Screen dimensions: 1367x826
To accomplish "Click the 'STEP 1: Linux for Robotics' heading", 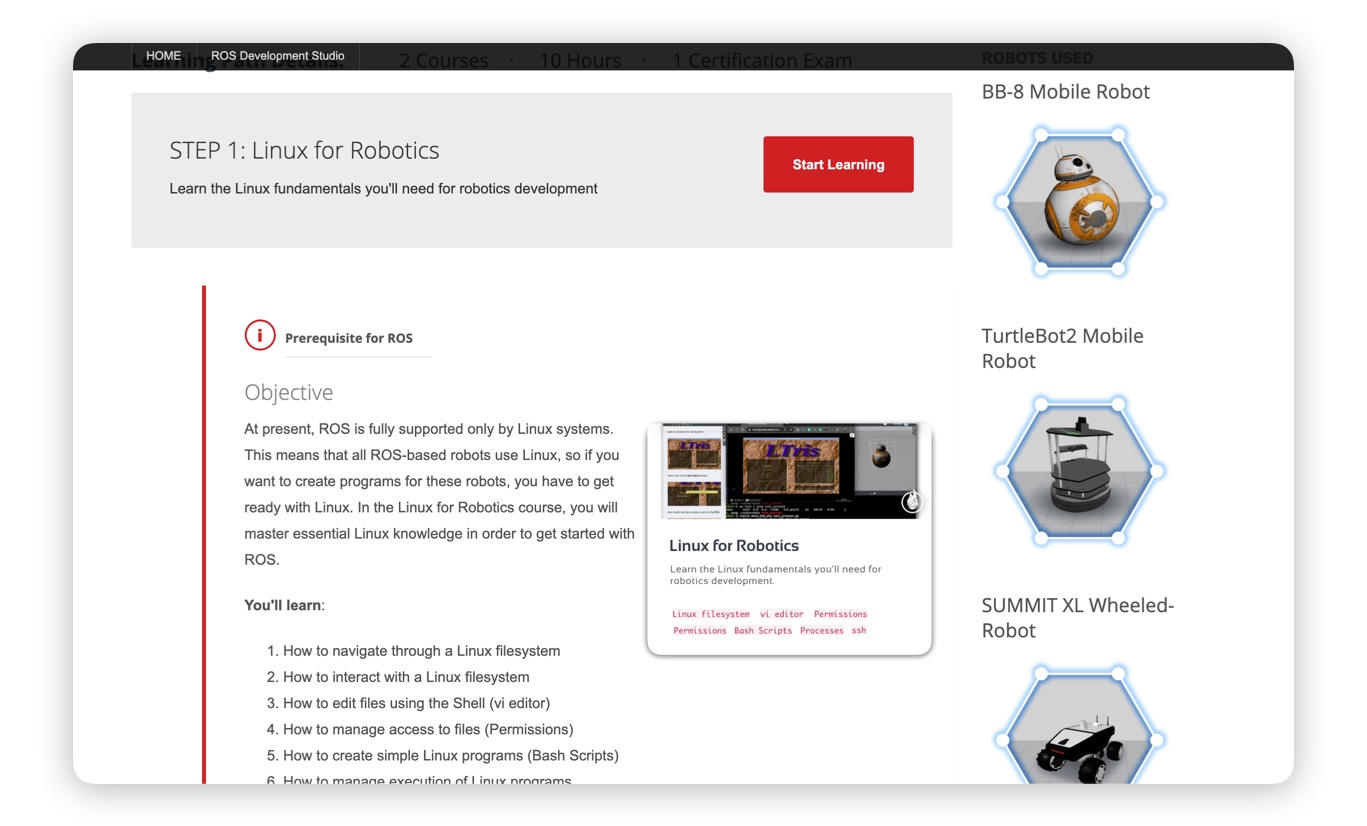I will [x=304, y=150].
